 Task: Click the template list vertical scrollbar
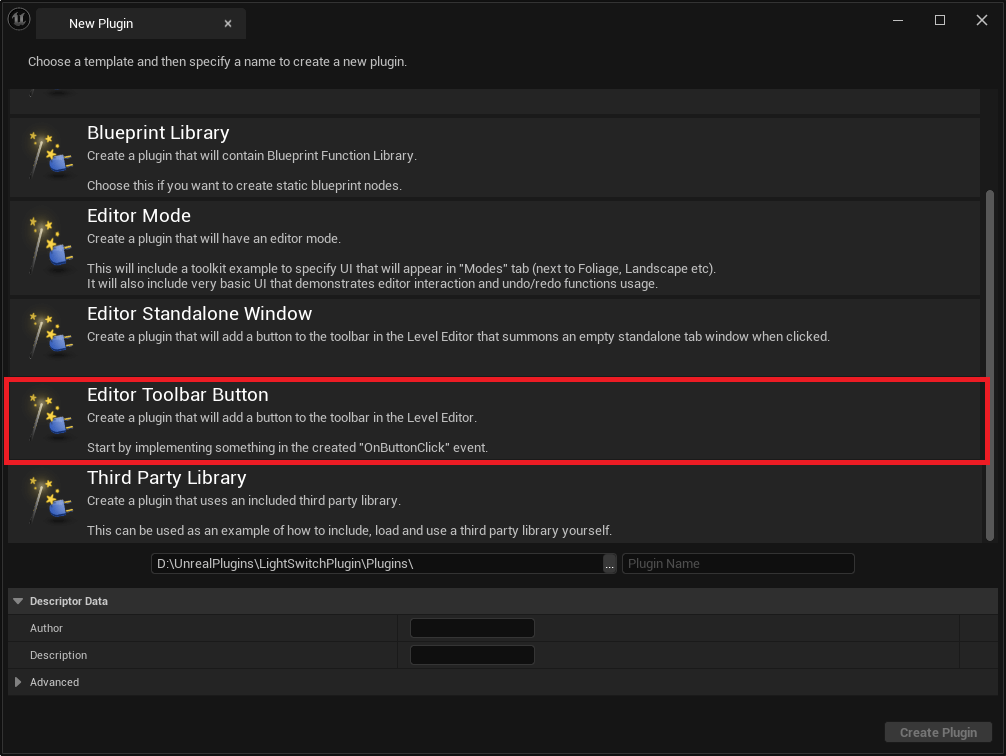pos(990,360)
